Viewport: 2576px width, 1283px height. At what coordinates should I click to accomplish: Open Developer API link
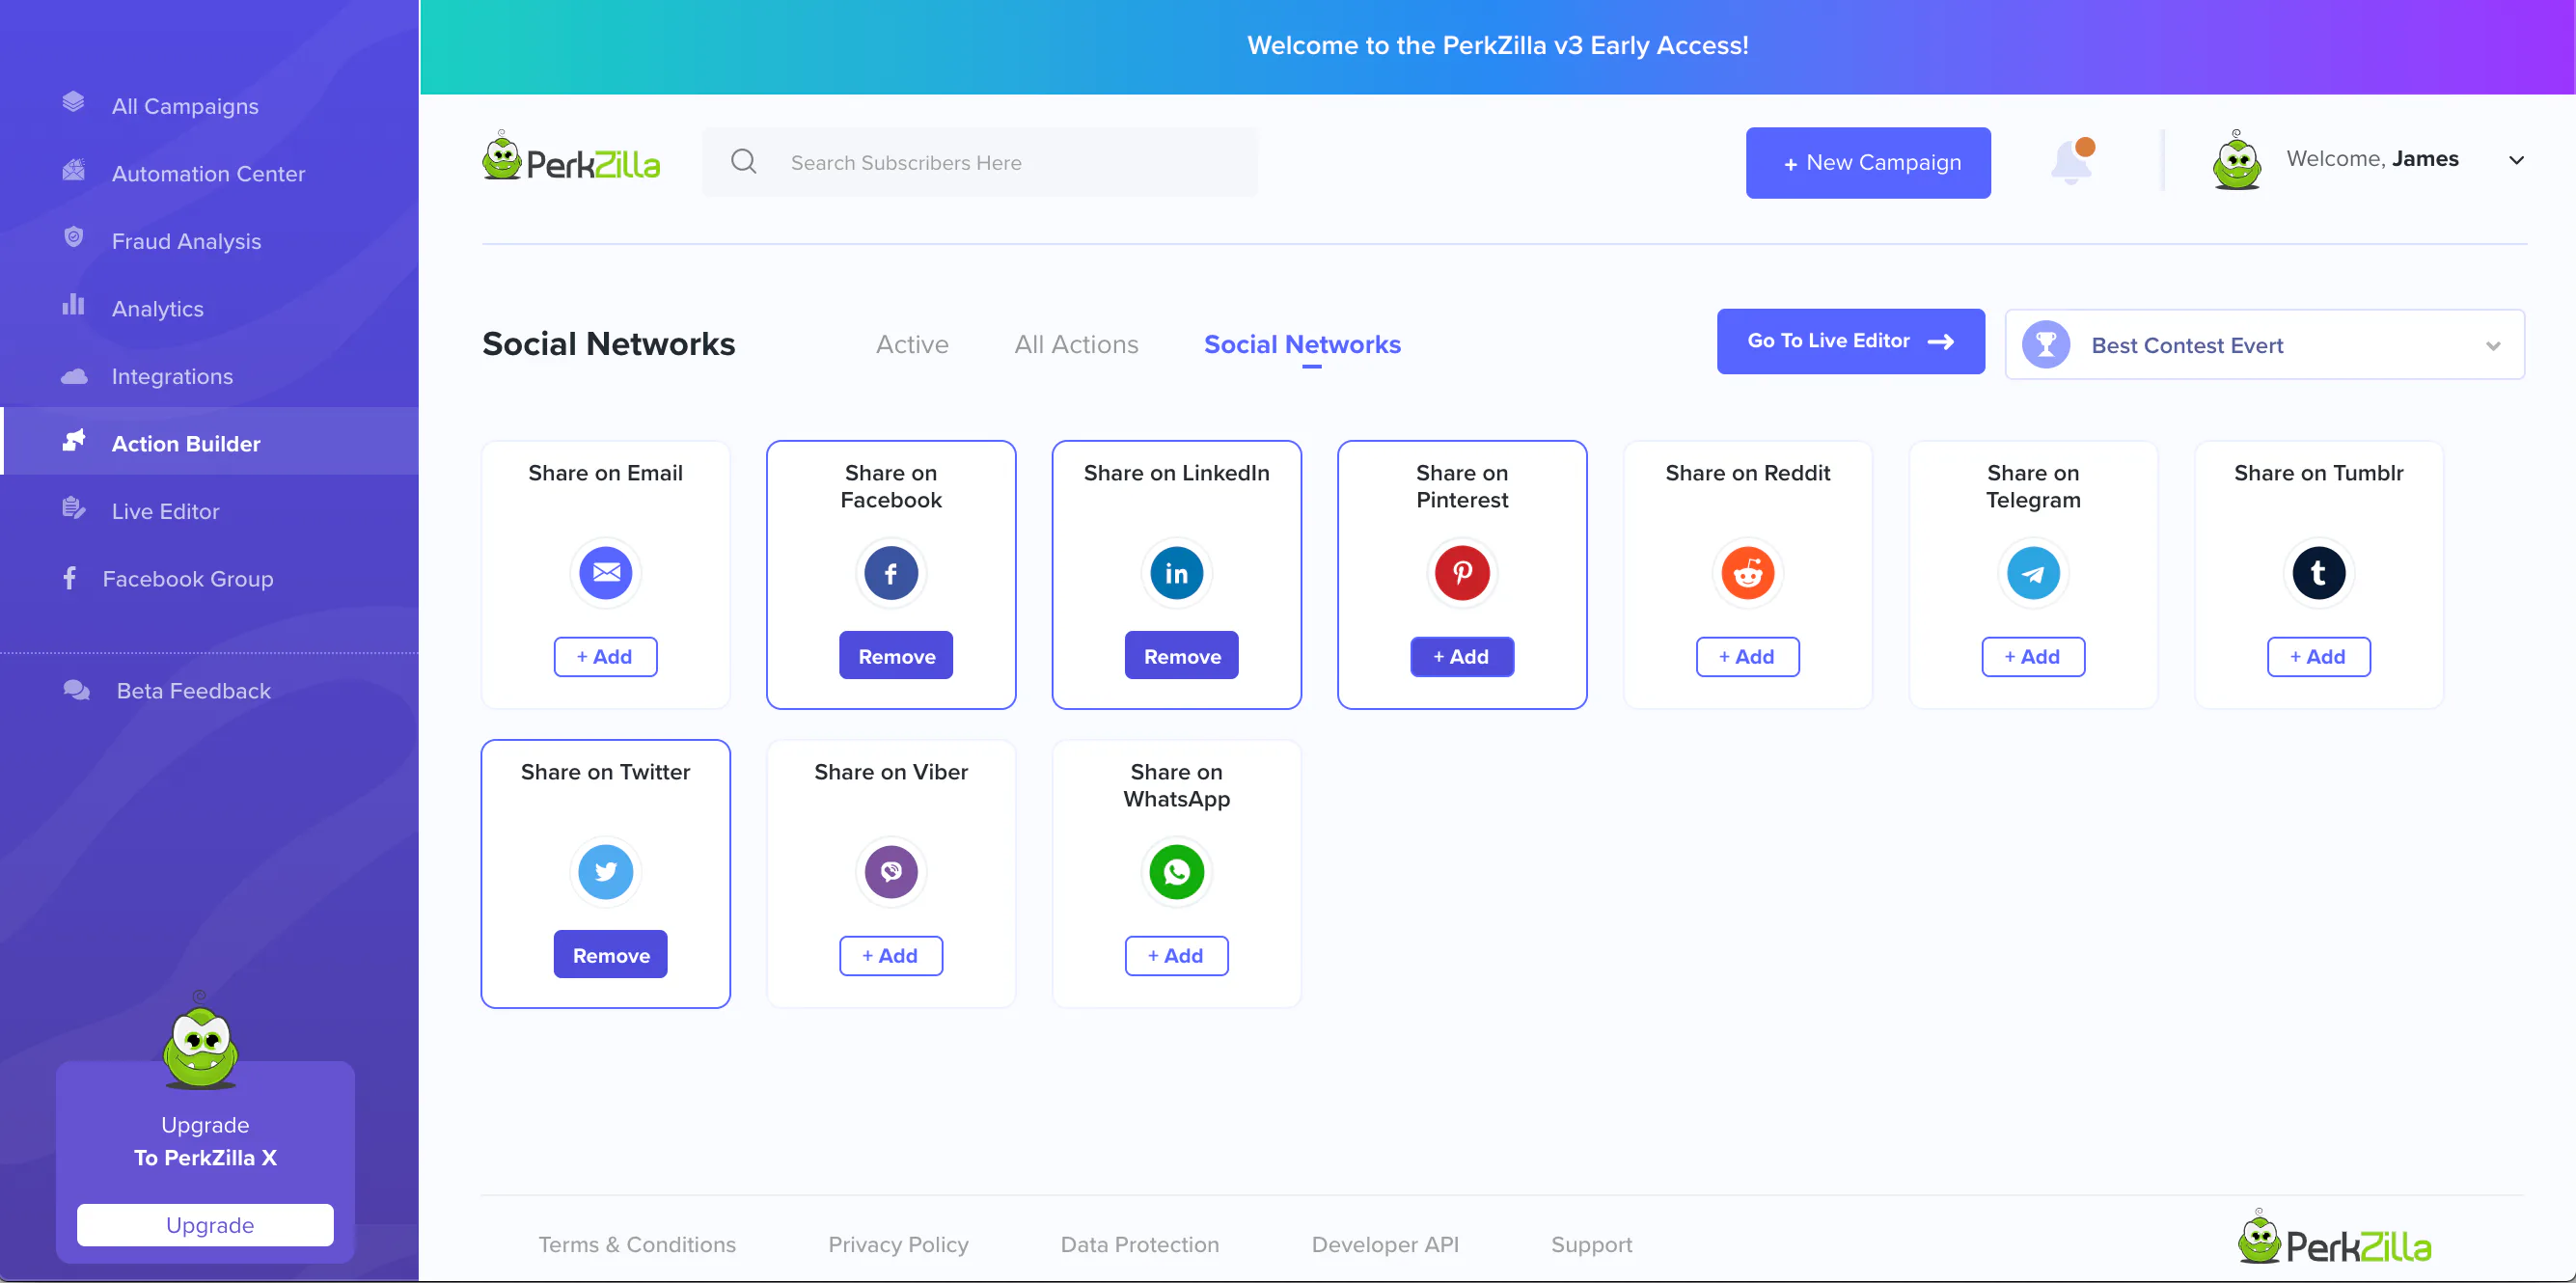click(x=1384, y=1244)
